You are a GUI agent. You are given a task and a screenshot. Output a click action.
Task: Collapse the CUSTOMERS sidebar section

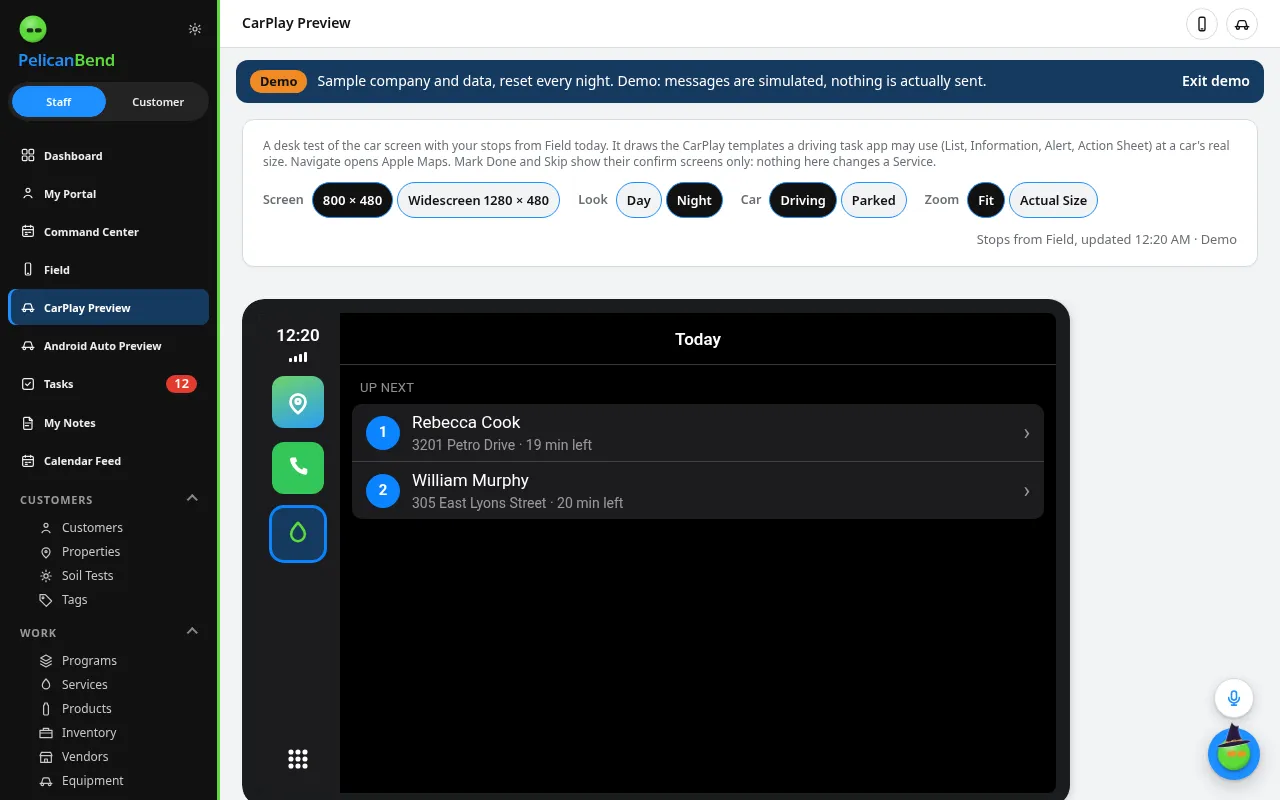[x=193, y=499]
